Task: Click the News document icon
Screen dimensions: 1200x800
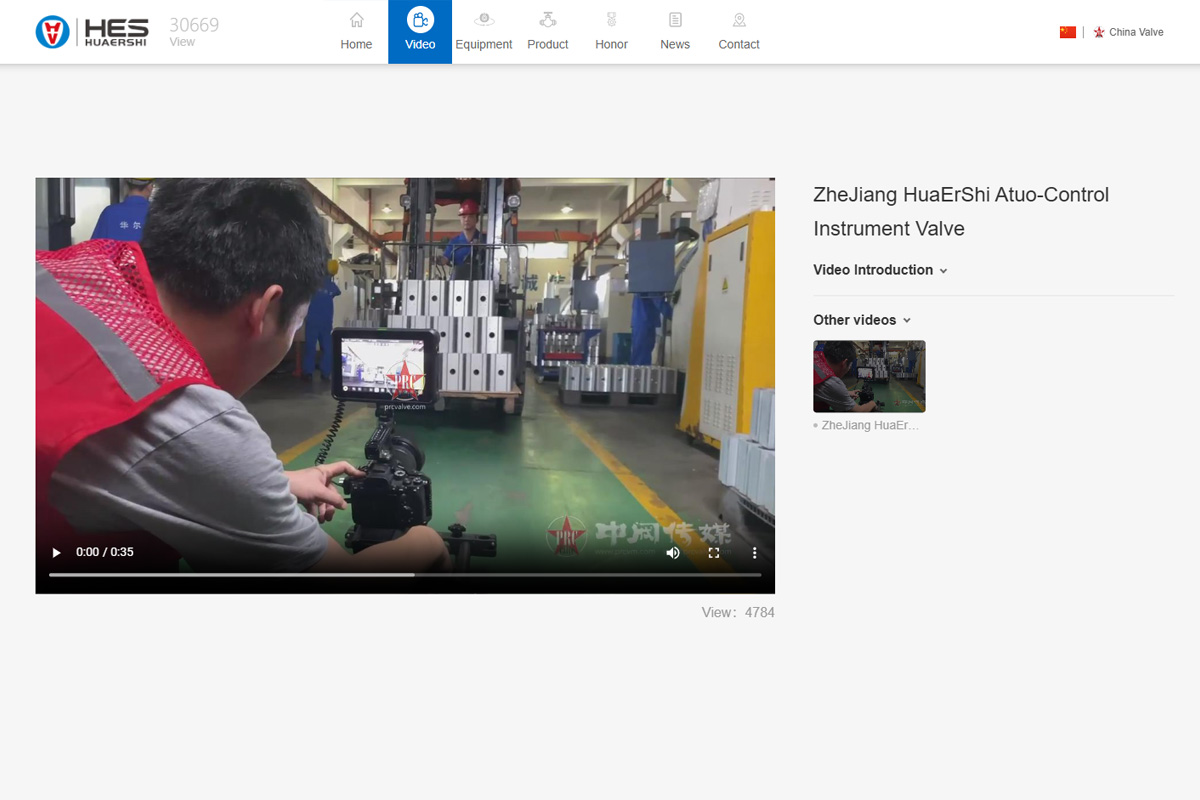Action: (x=675, y=20)
